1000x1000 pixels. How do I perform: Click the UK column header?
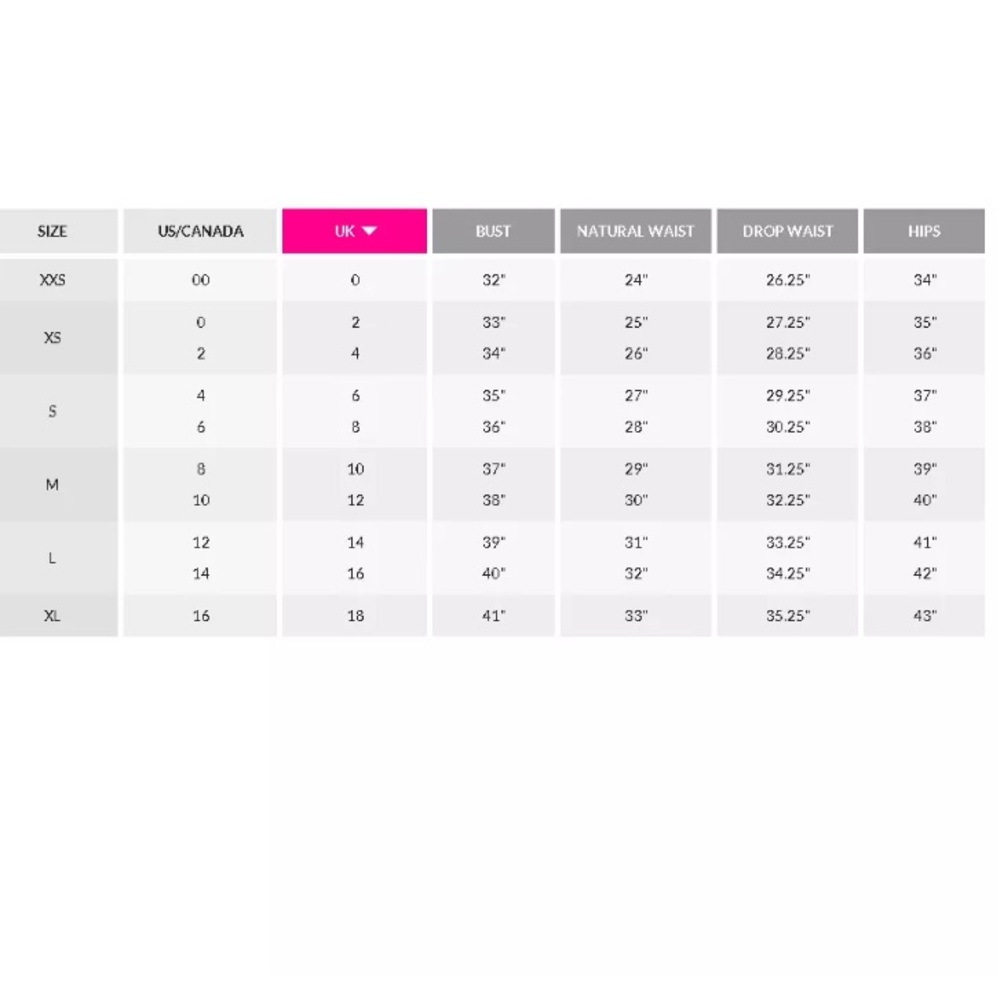[355, 231]
